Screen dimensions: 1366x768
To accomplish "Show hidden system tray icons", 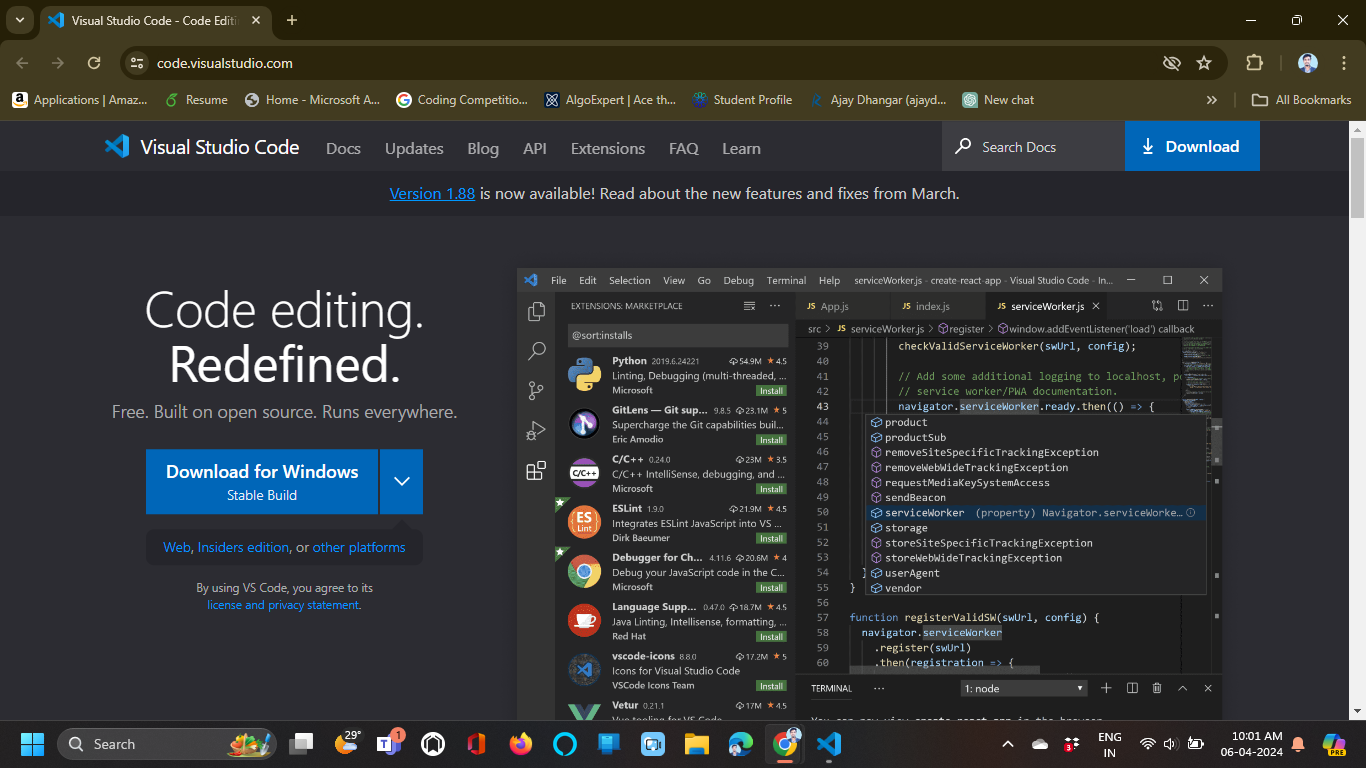I will (x=1008, y=744).
